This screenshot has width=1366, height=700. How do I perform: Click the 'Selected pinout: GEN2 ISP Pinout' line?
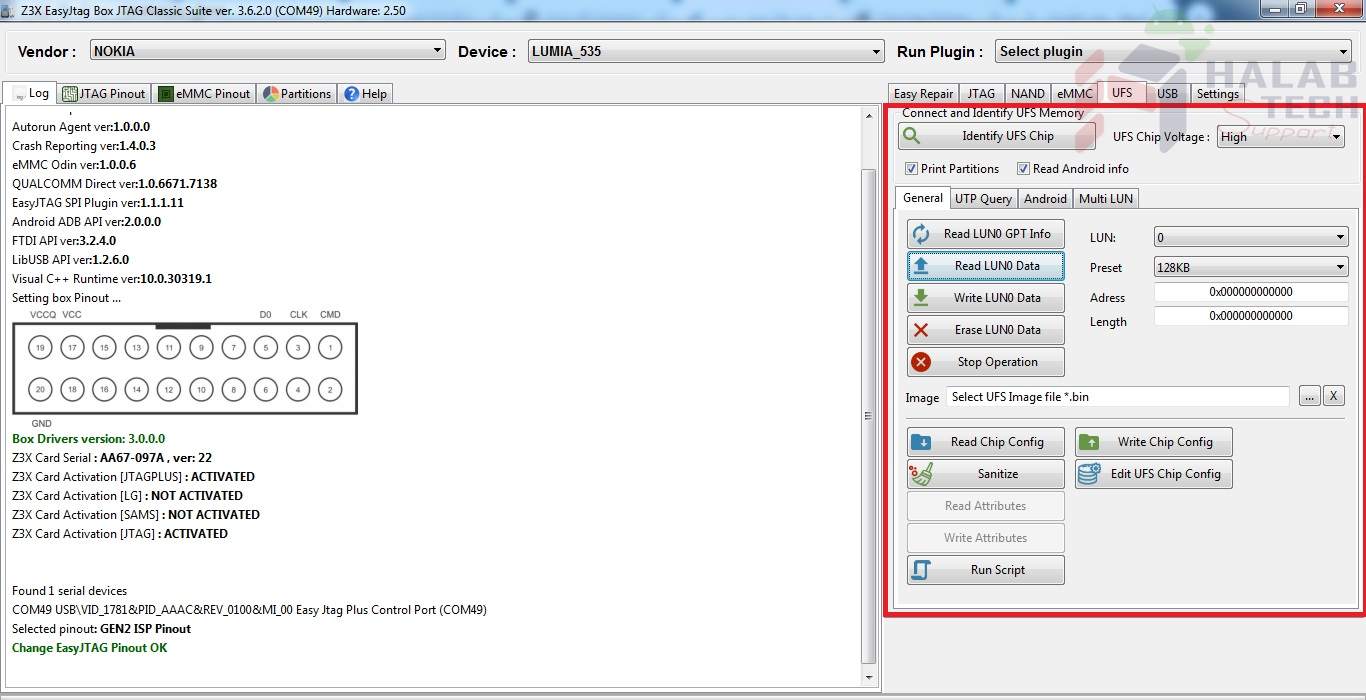click(x=101, y=629)
